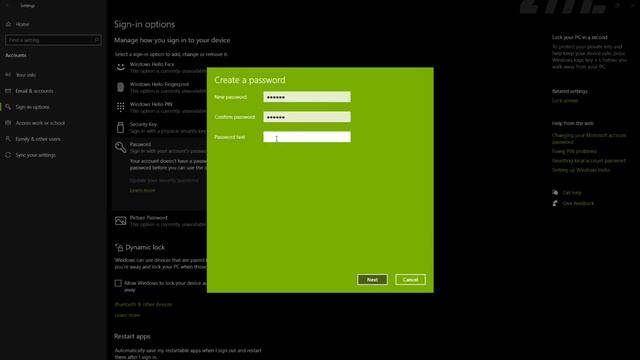The width and height of the screenshot is (640, 360).
Task: Open Email & accounts page
Action: (x=34, y=91)
